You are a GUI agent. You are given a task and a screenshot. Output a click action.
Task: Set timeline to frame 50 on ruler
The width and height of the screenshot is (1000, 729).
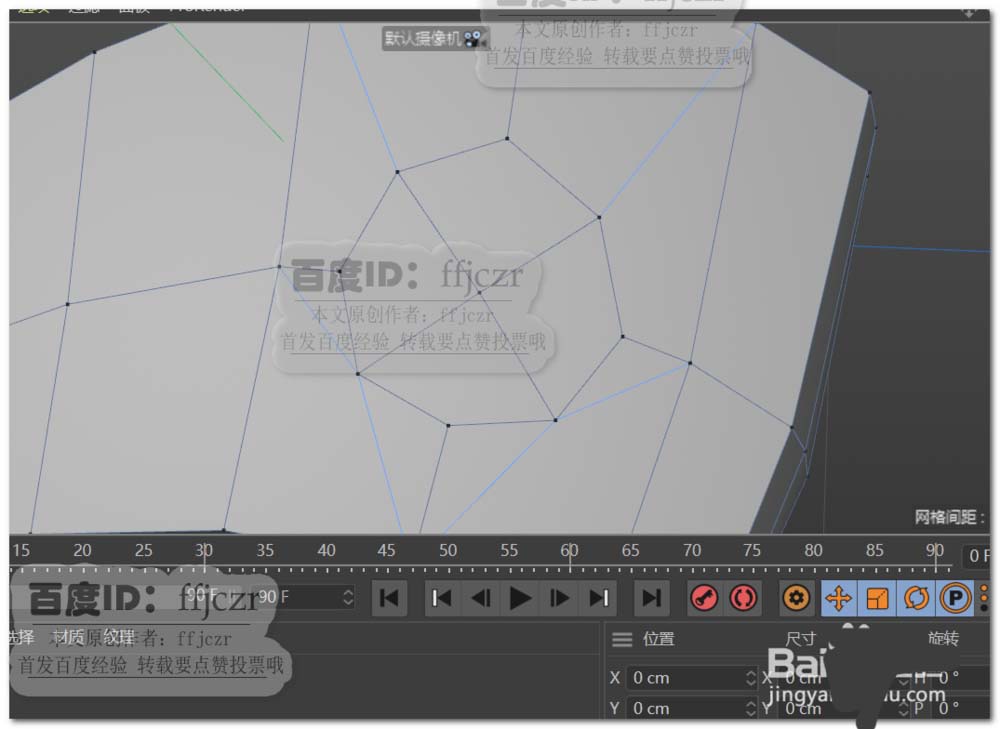tap(448, 550)
